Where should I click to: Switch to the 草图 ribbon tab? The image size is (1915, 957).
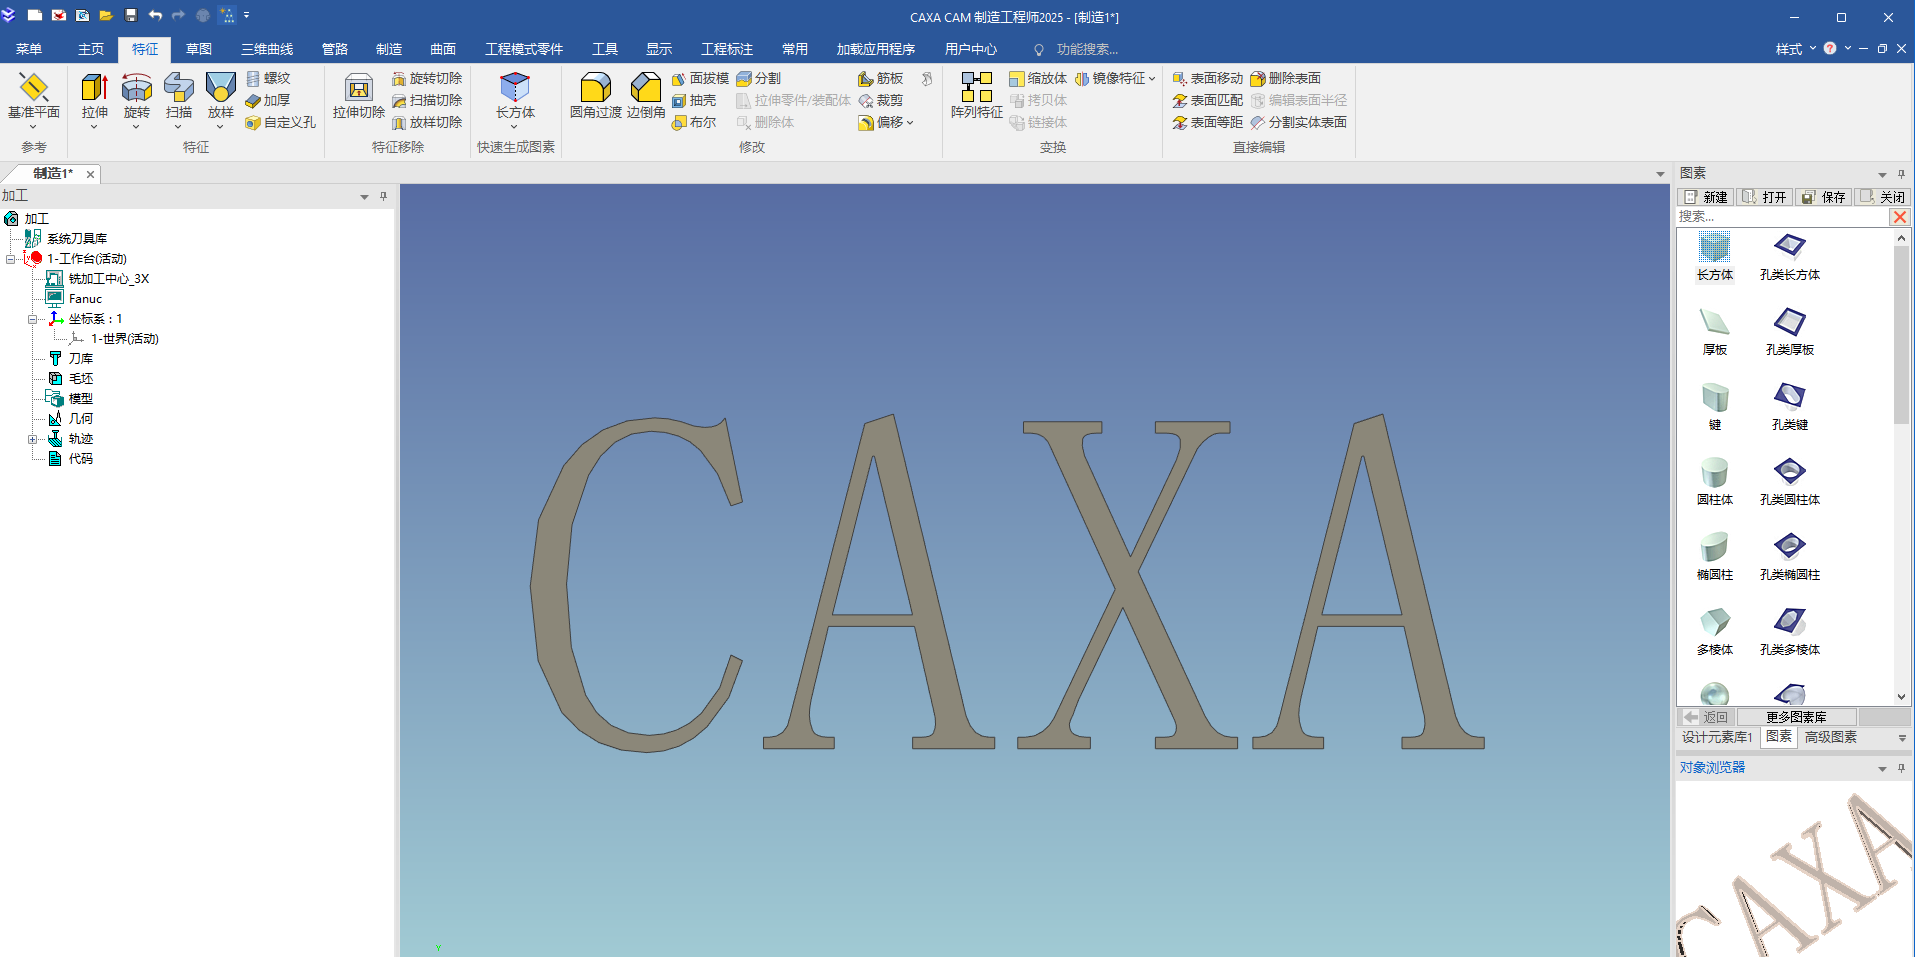tap(198, 49)
